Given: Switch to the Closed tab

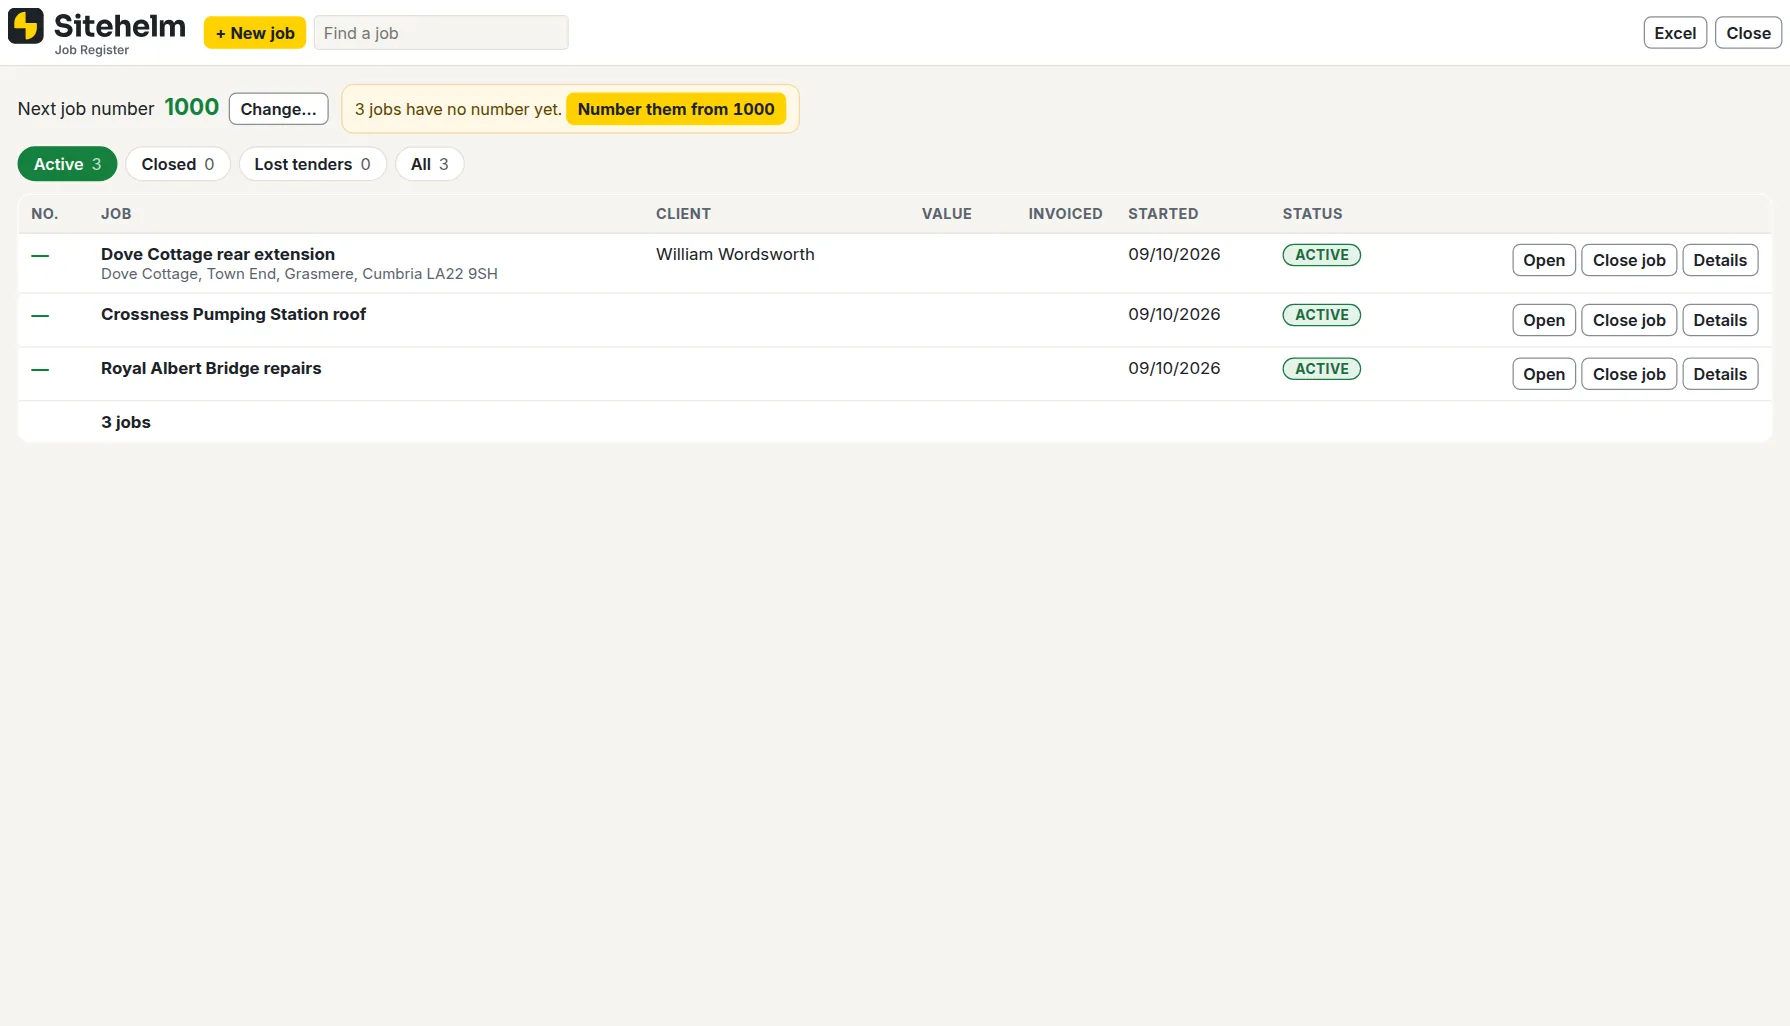Looking at the screenshot, I should (178, 164).
